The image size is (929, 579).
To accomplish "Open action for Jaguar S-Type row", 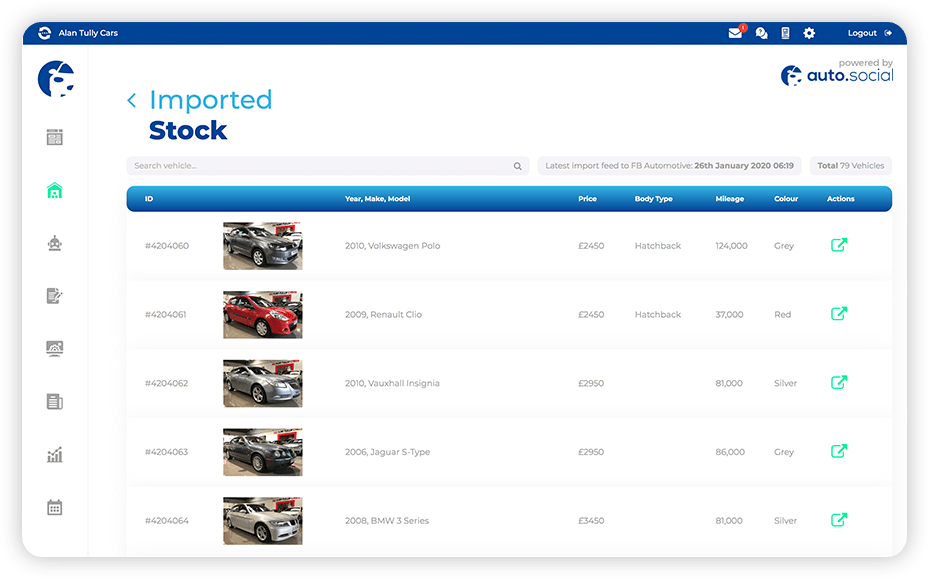I will 839,451.
